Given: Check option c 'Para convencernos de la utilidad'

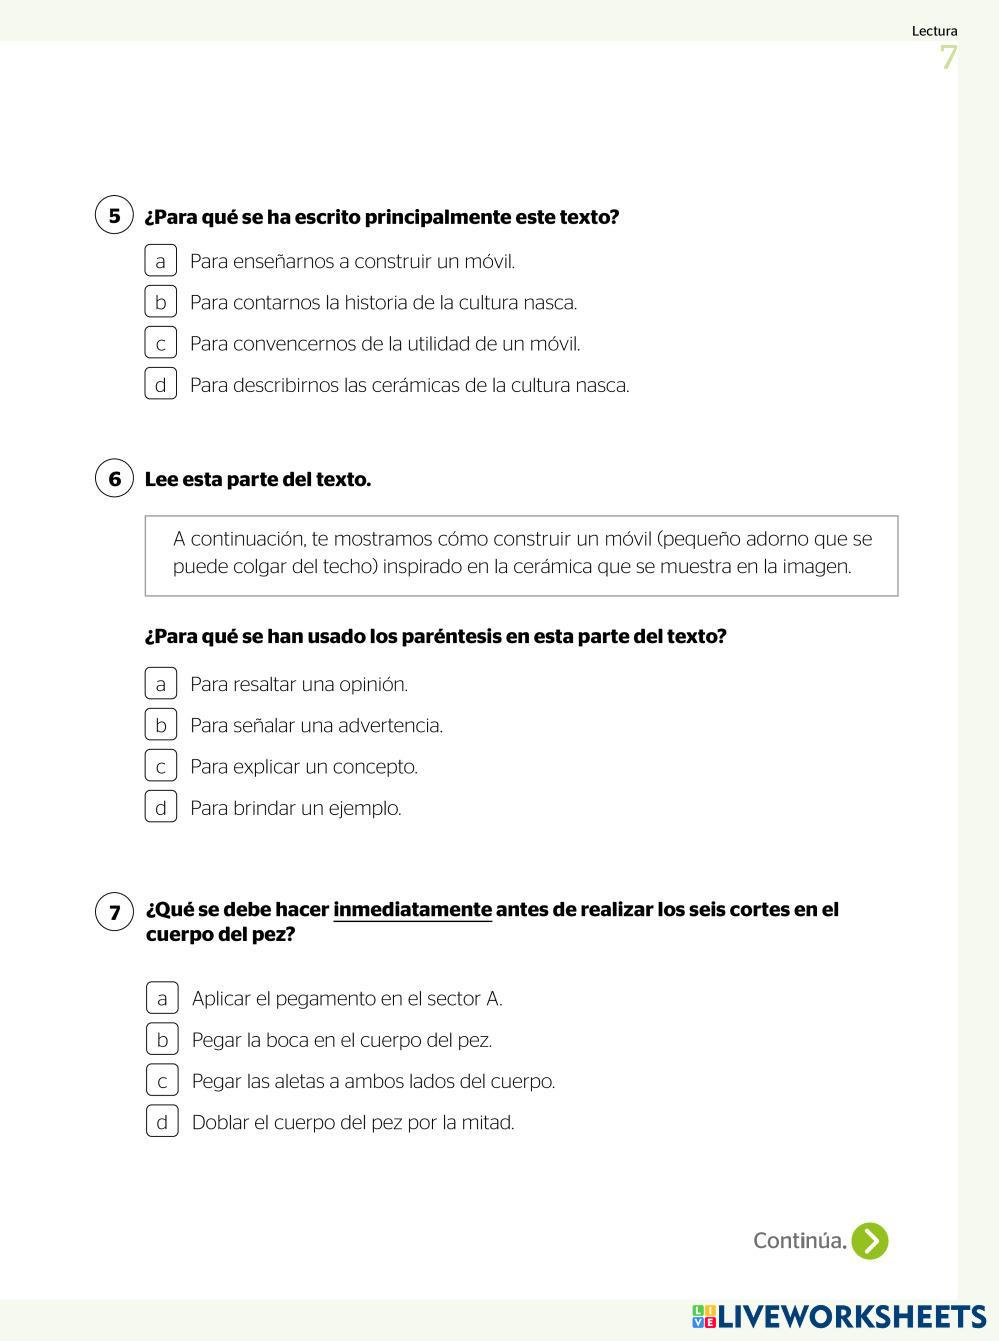Looking at the screenshot, I should click(160, 343).
